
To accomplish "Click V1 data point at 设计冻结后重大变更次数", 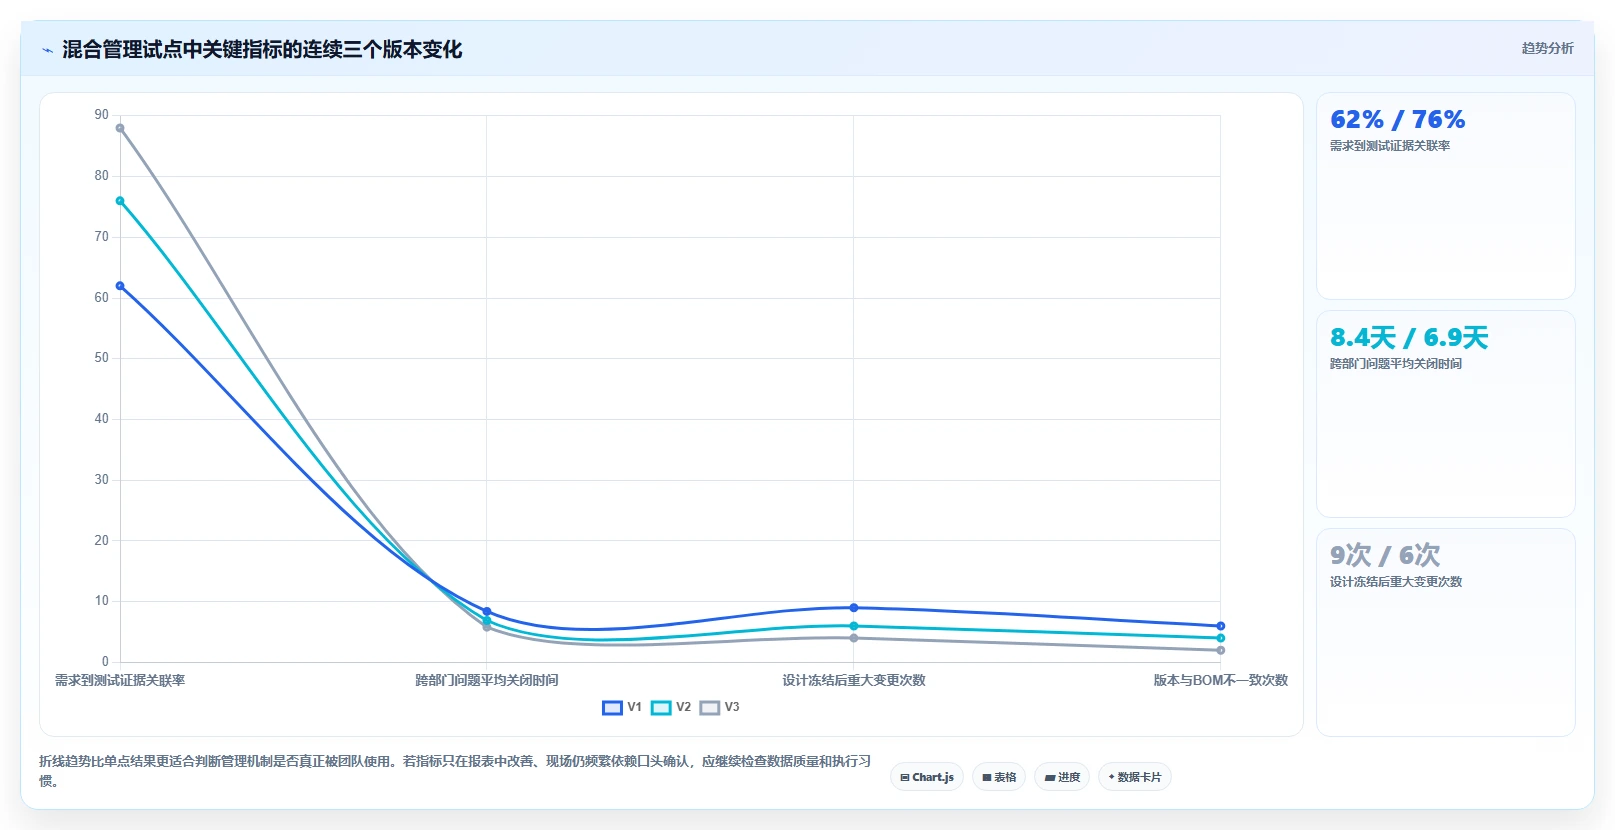I will tap(854, 608).
